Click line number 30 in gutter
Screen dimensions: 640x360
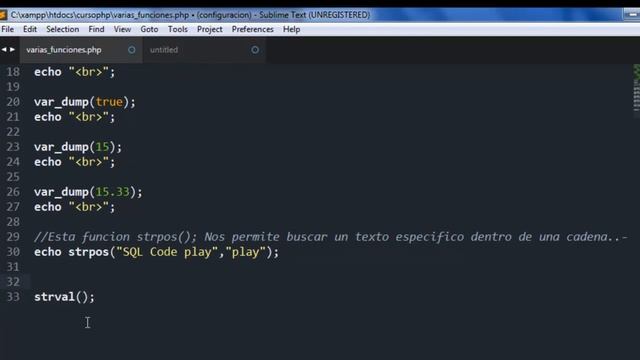(x=13, y=252)
